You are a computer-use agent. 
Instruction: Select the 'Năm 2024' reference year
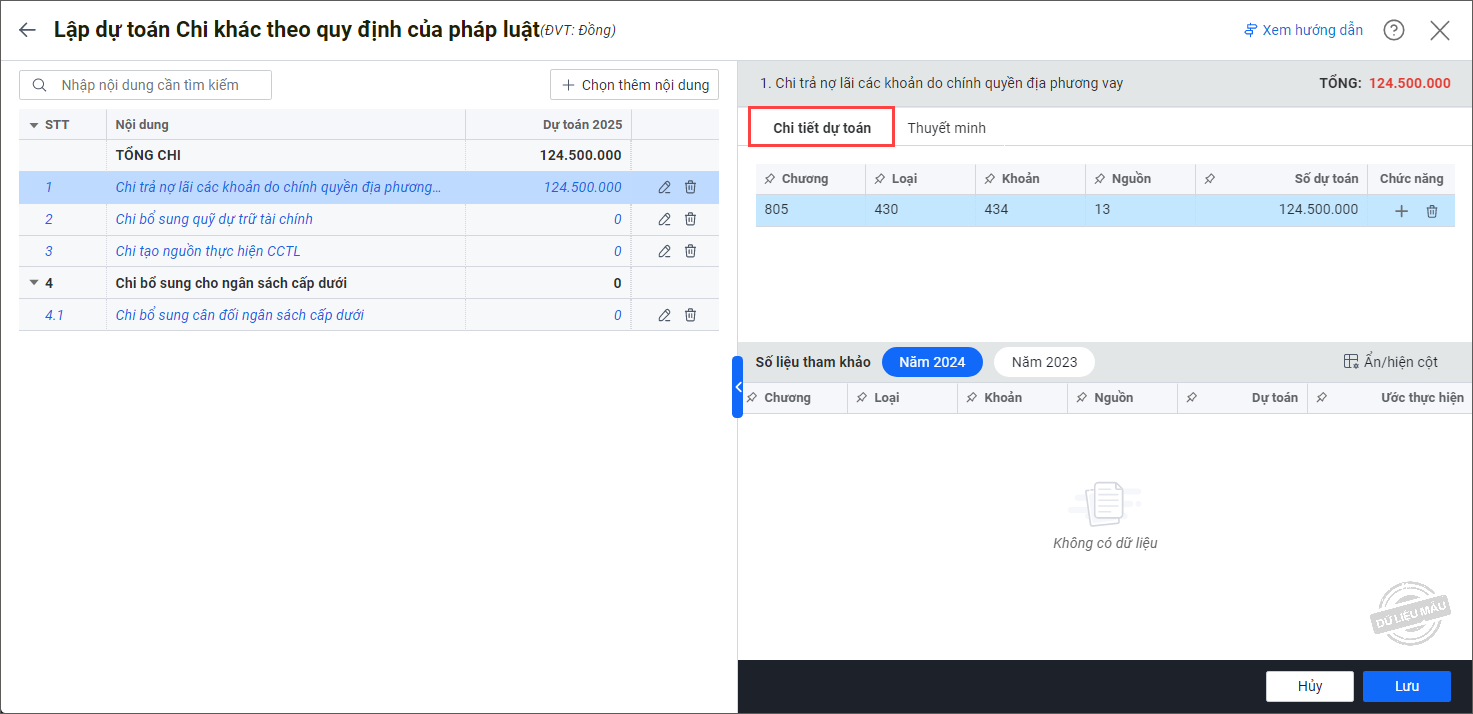(932, 362)
